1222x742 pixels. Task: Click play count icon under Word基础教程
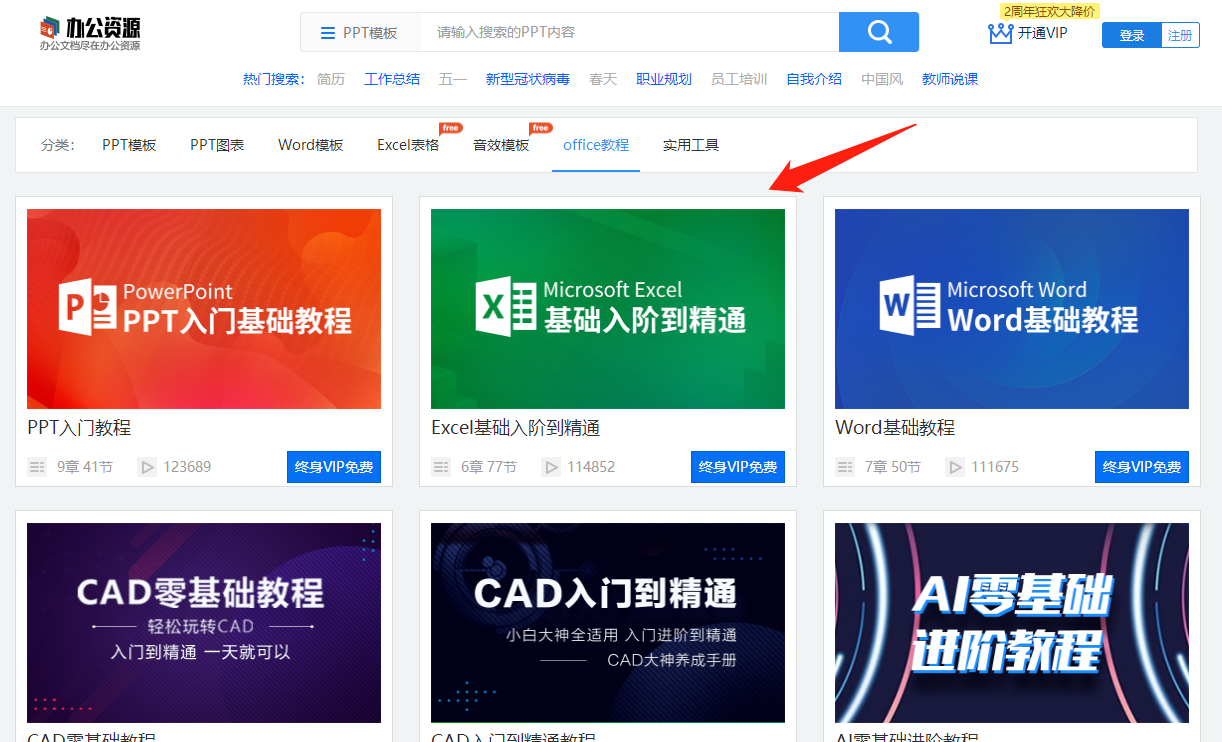point(955,467)
